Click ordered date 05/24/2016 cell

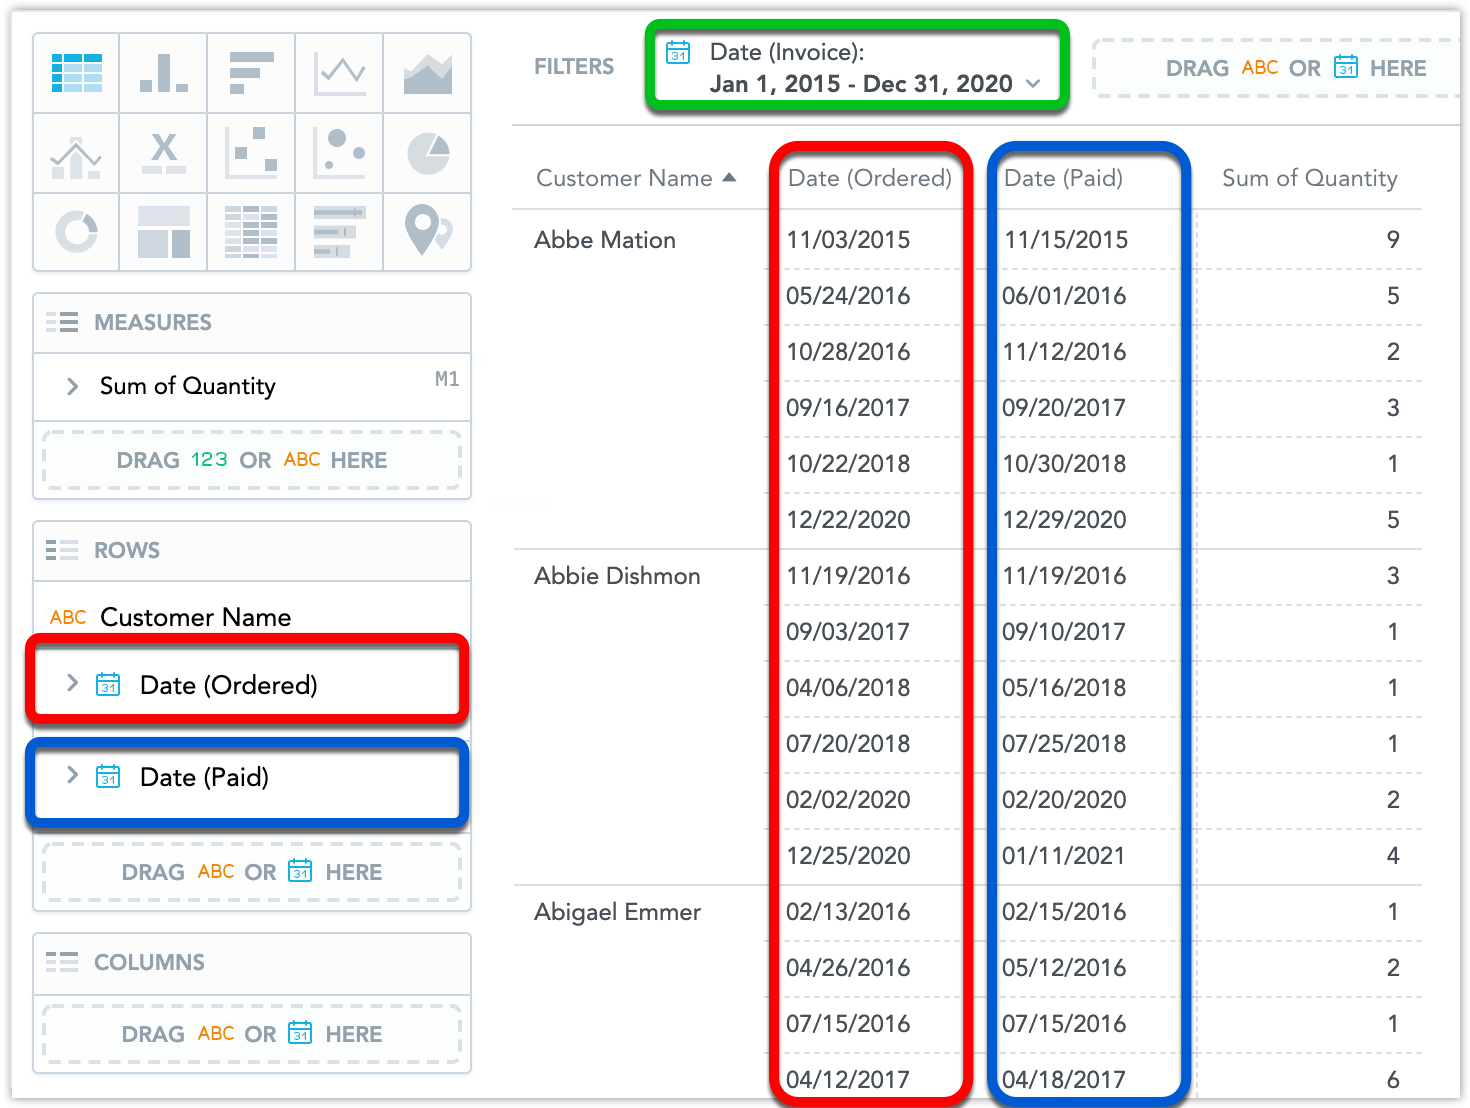click(x=848, y=296)
